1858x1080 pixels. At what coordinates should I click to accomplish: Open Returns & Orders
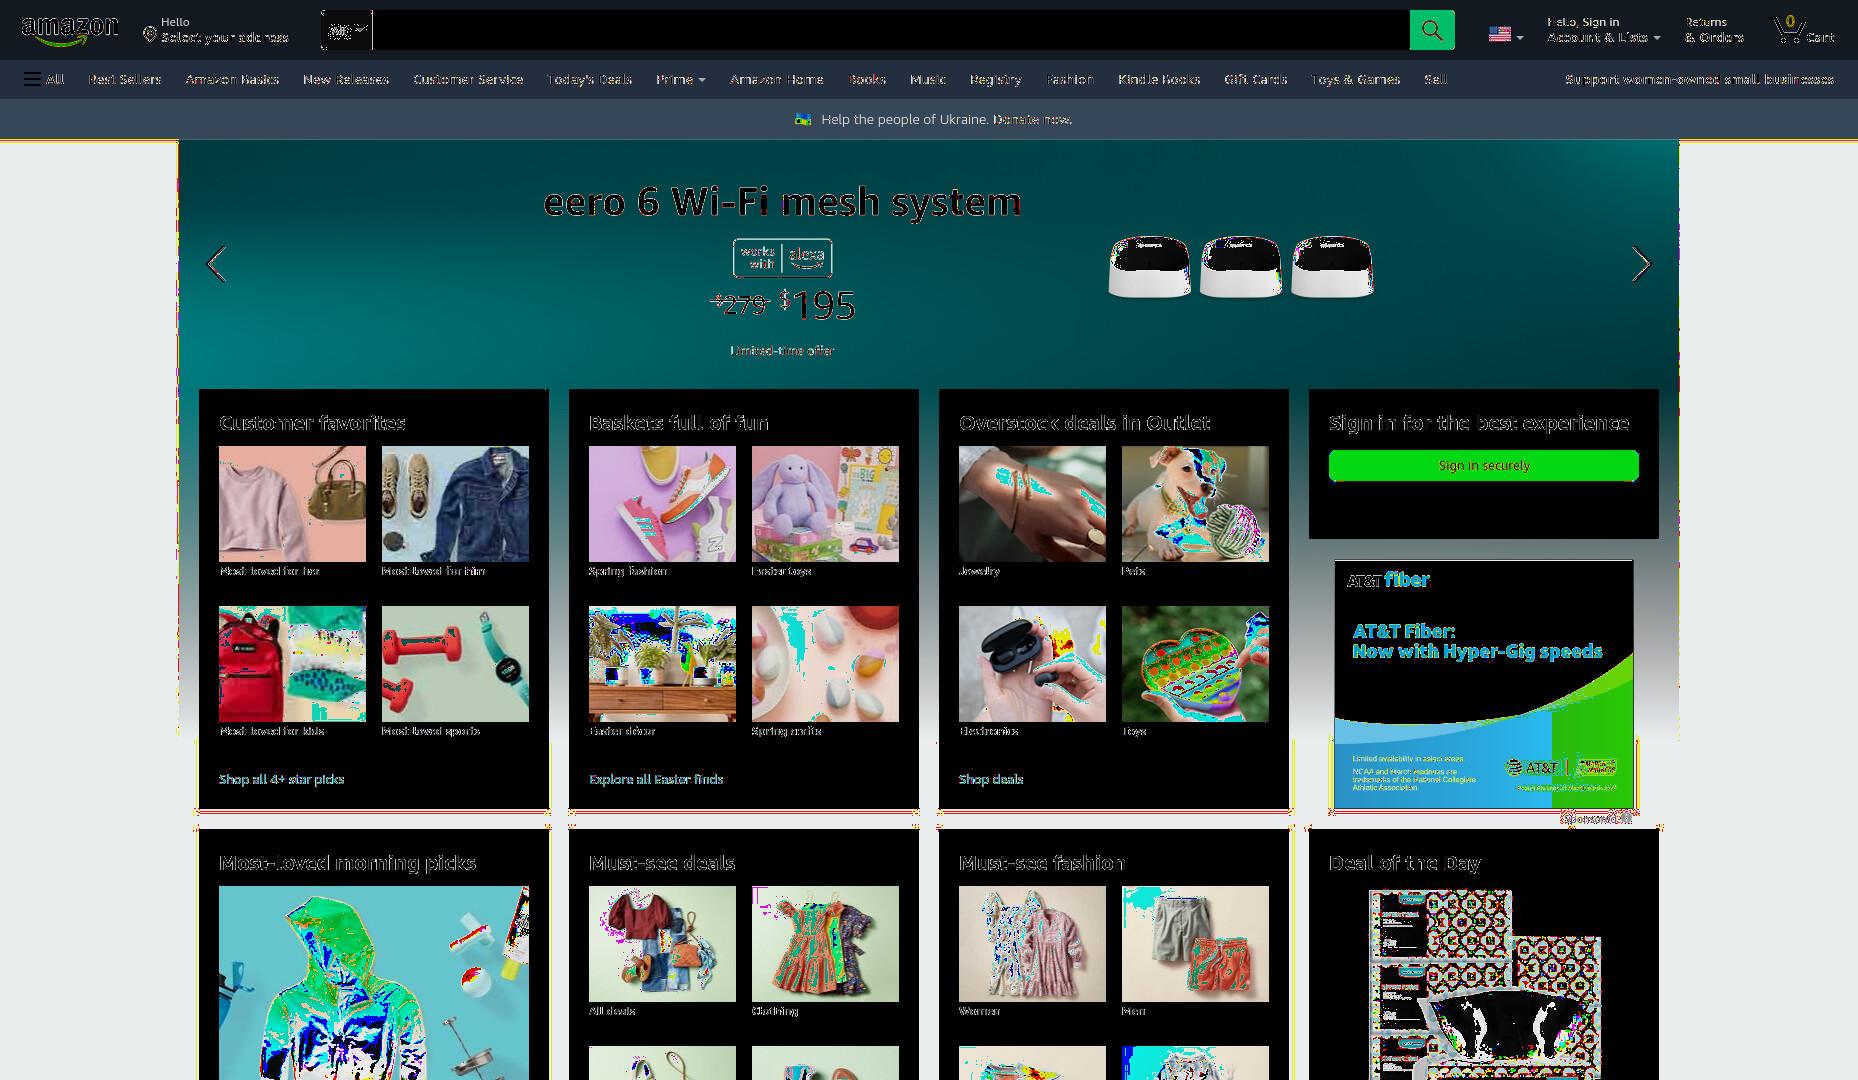pyautogui.click(x=1714, y=30)
